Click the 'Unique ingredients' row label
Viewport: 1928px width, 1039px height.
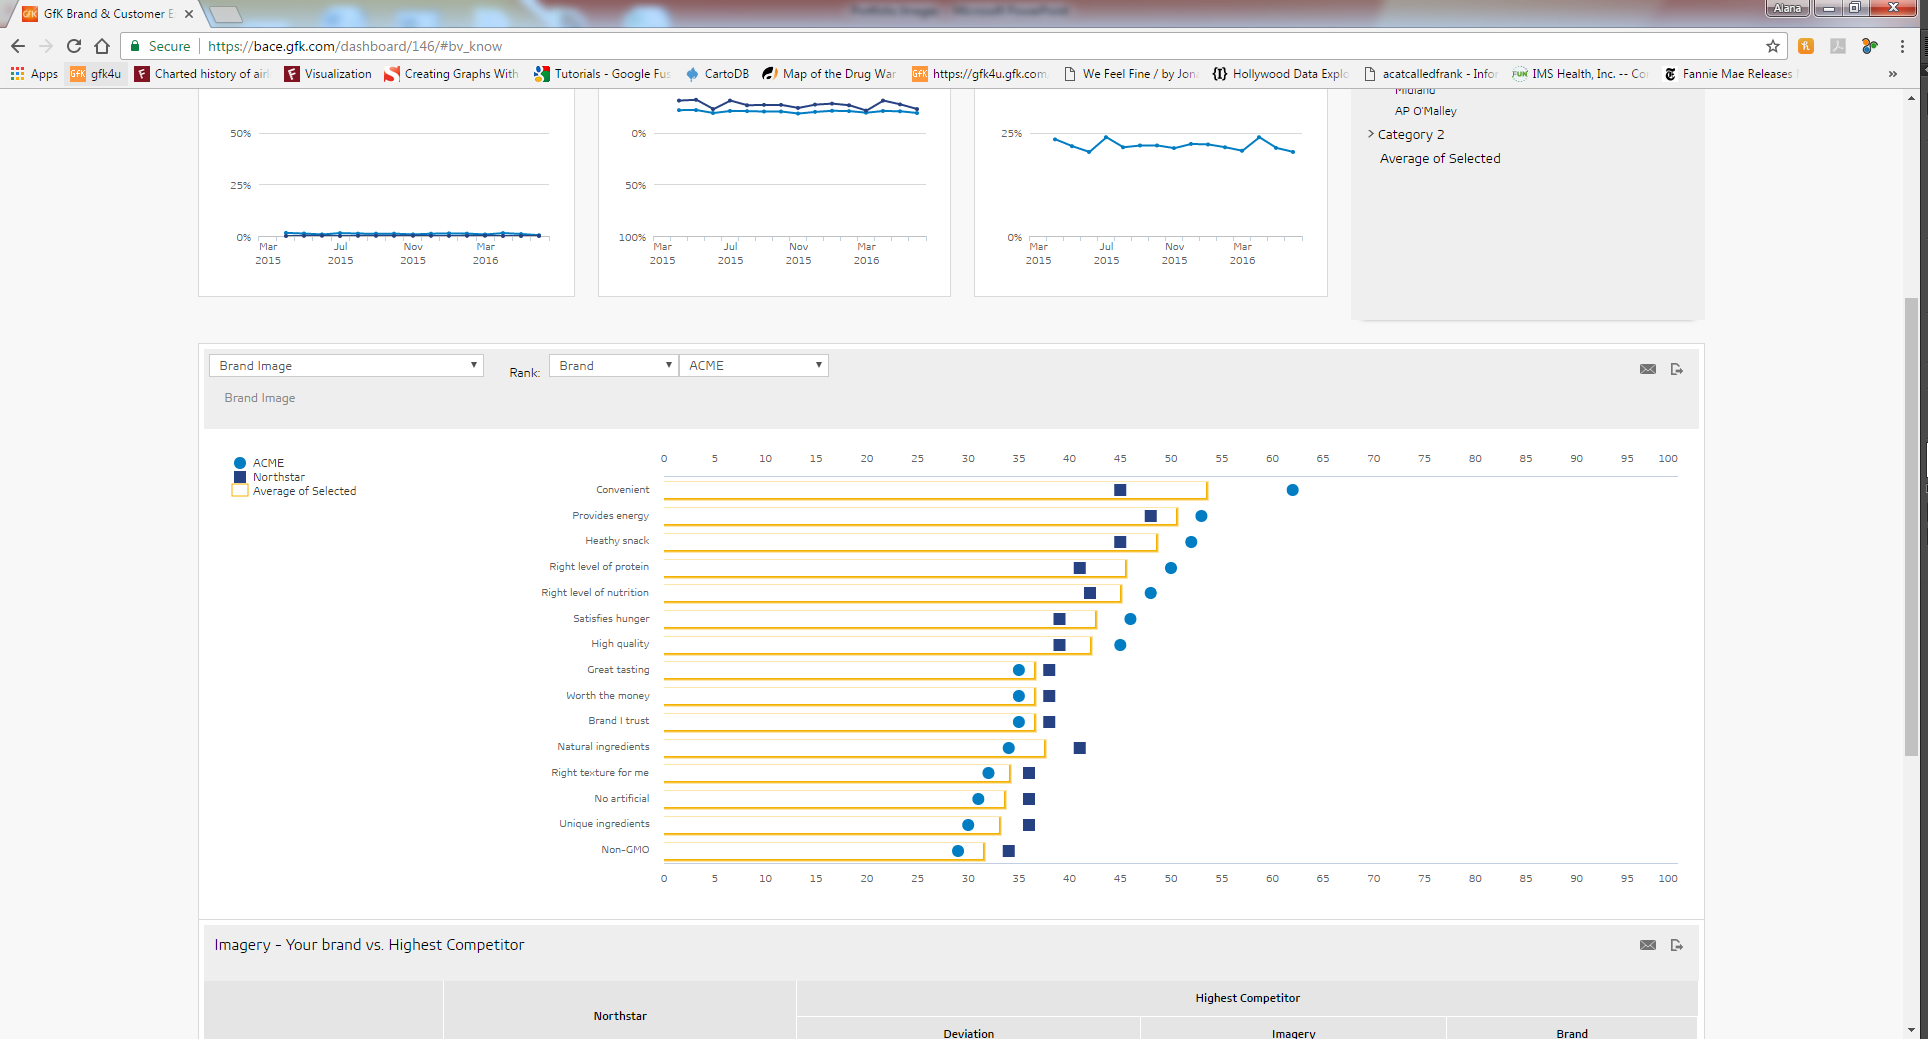tap(604, 824)
